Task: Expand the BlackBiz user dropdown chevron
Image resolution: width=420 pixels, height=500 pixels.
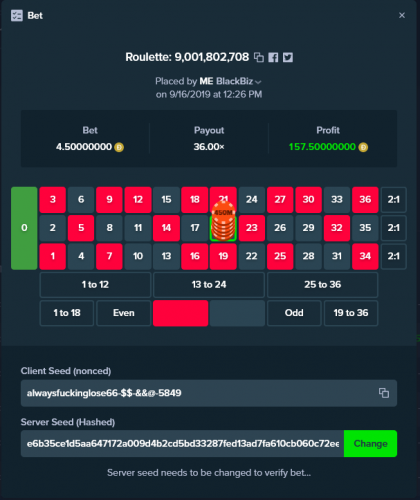Action: point(258,82)
